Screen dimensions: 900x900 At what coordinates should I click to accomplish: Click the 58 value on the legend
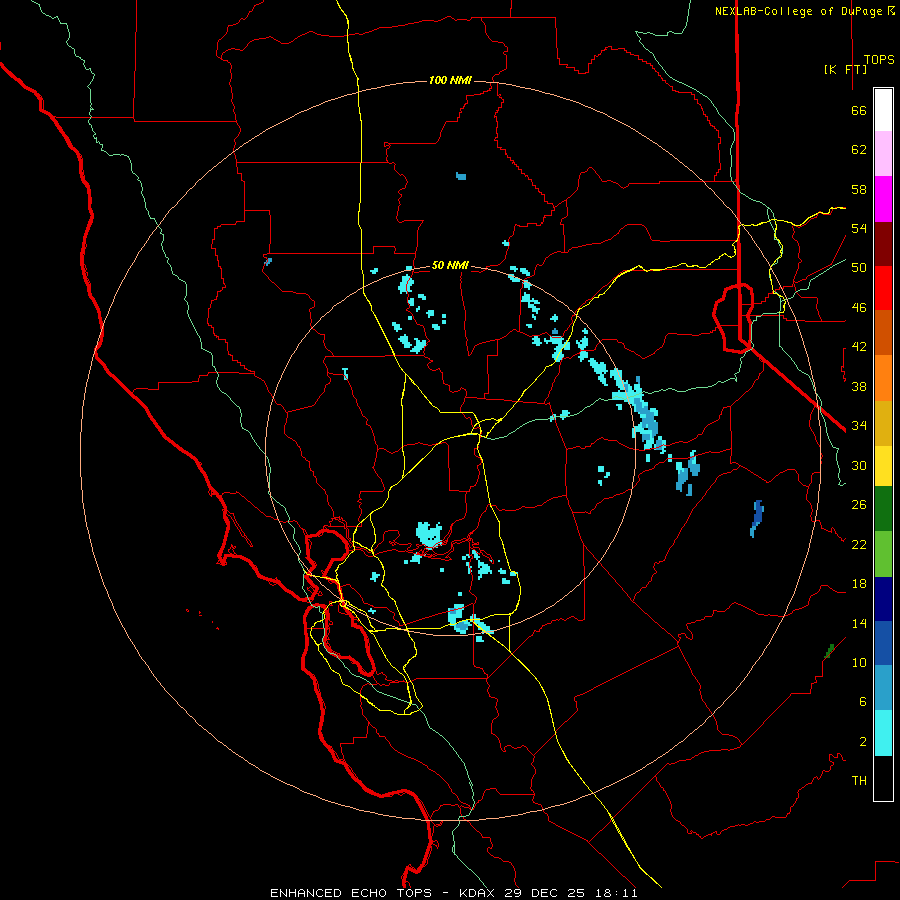(x=859, y=189)
